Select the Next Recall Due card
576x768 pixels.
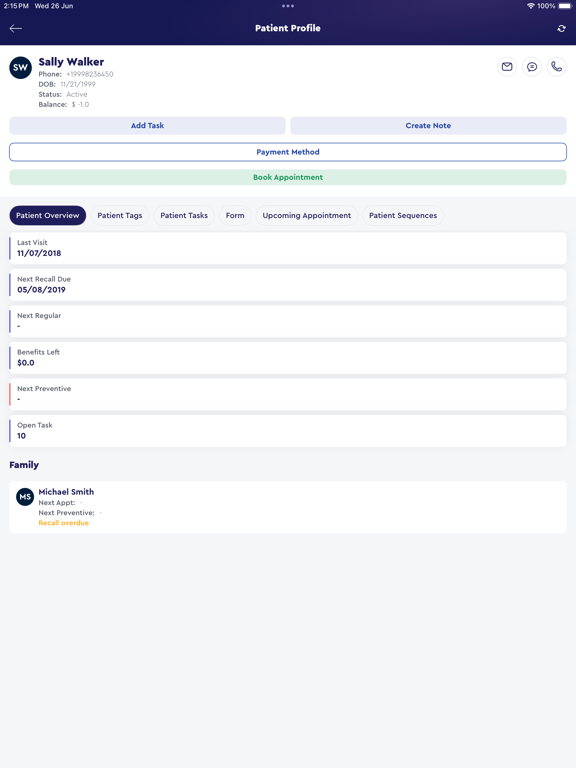[x=288, y=285]
